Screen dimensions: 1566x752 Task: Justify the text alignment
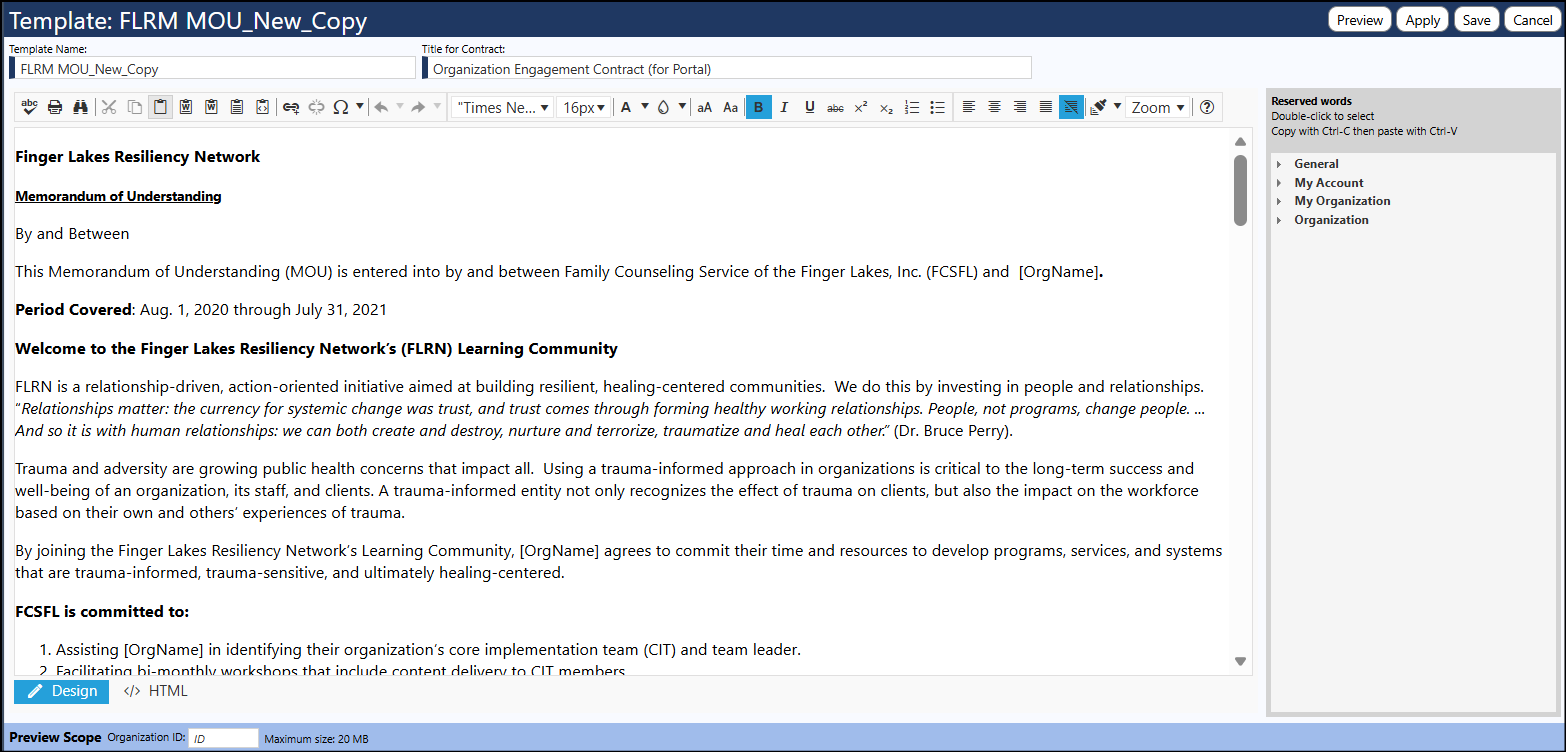pos(1046,107)
